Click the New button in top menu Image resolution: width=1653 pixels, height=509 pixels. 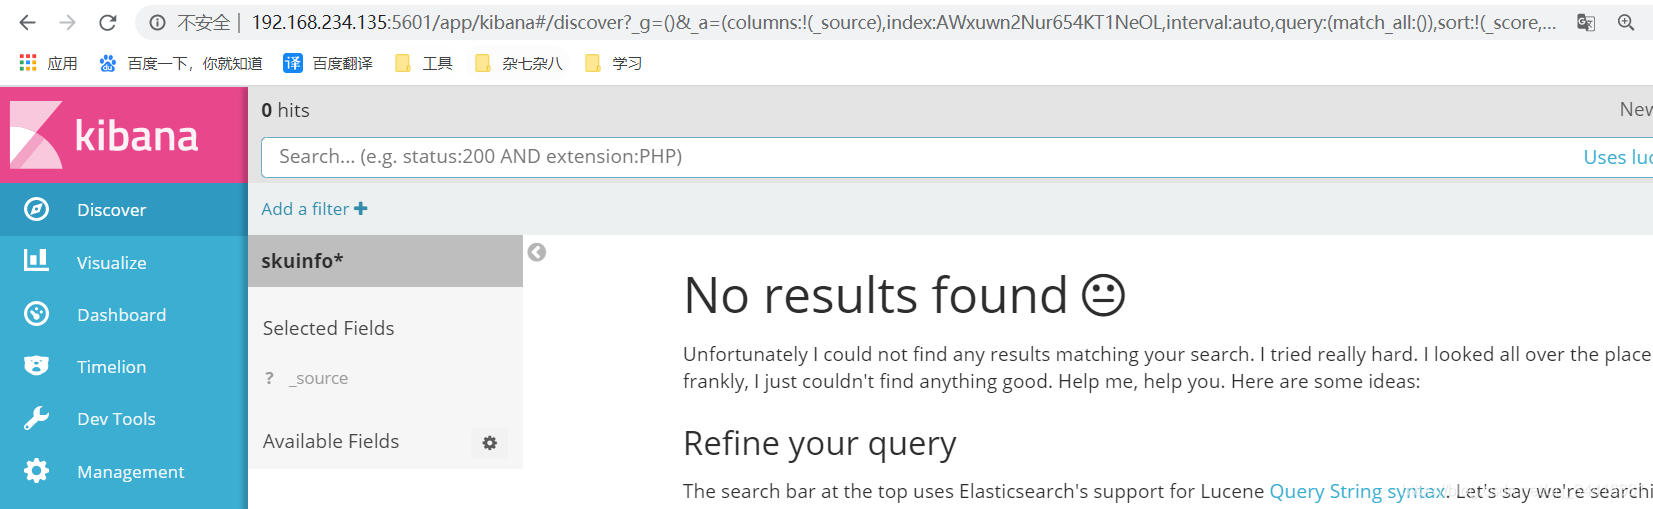pyautogui.click(x=1636, y=110)
